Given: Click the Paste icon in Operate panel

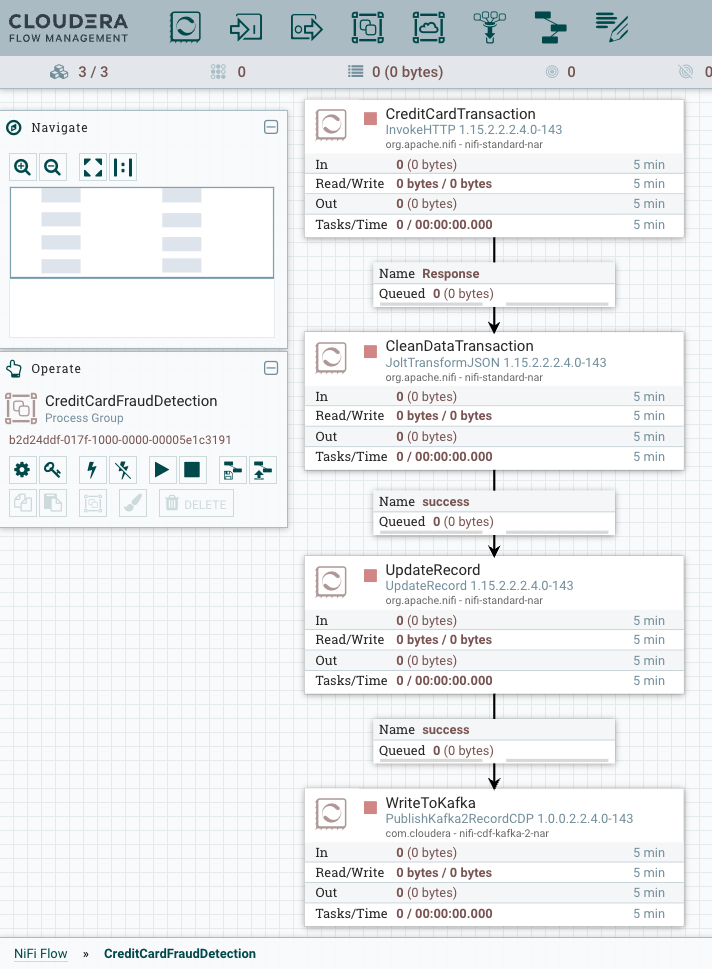Looking at the screenshot, I should pos(53,503).
